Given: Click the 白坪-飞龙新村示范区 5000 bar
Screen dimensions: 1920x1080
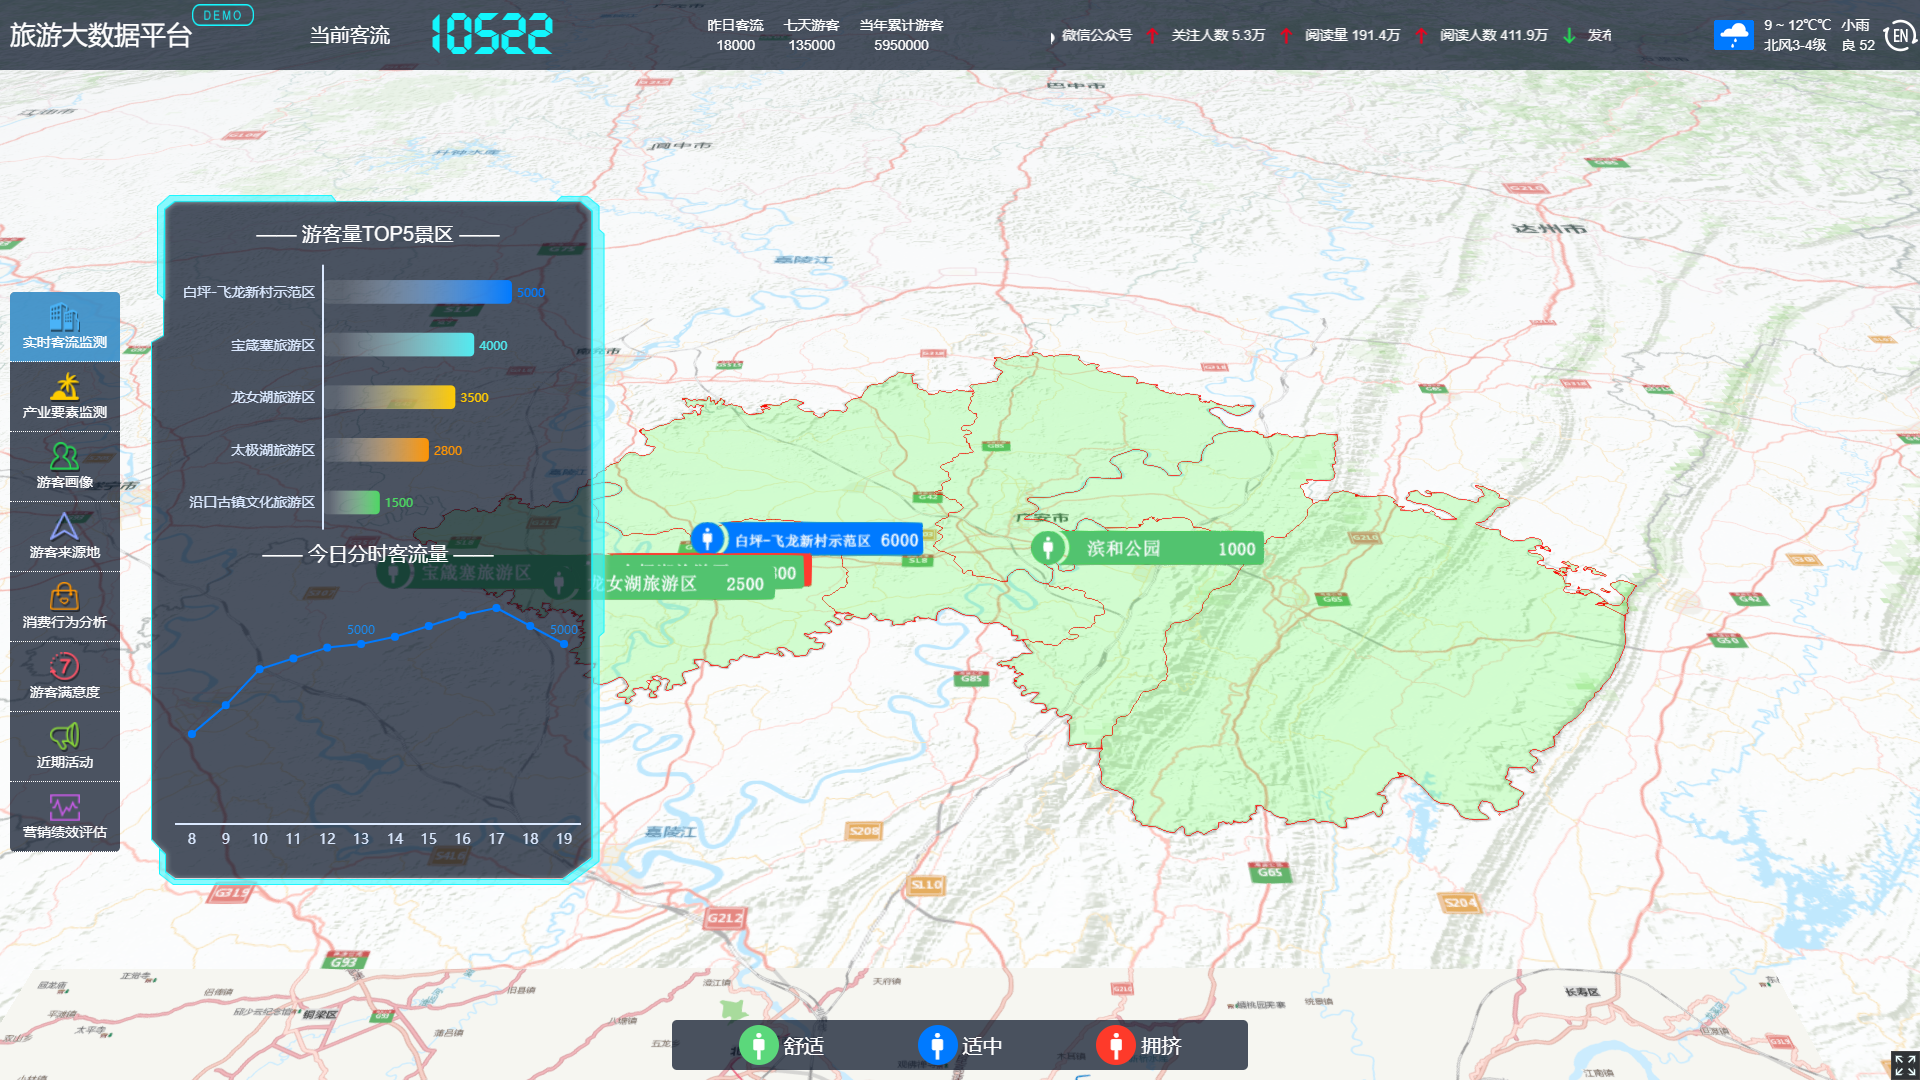Looking at the screenshot, I should click(x=418, y=292).
